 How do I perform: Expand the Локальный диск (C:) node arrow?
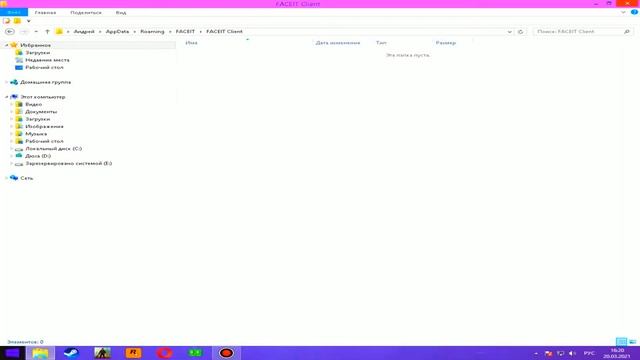click(x=11, y=149)
